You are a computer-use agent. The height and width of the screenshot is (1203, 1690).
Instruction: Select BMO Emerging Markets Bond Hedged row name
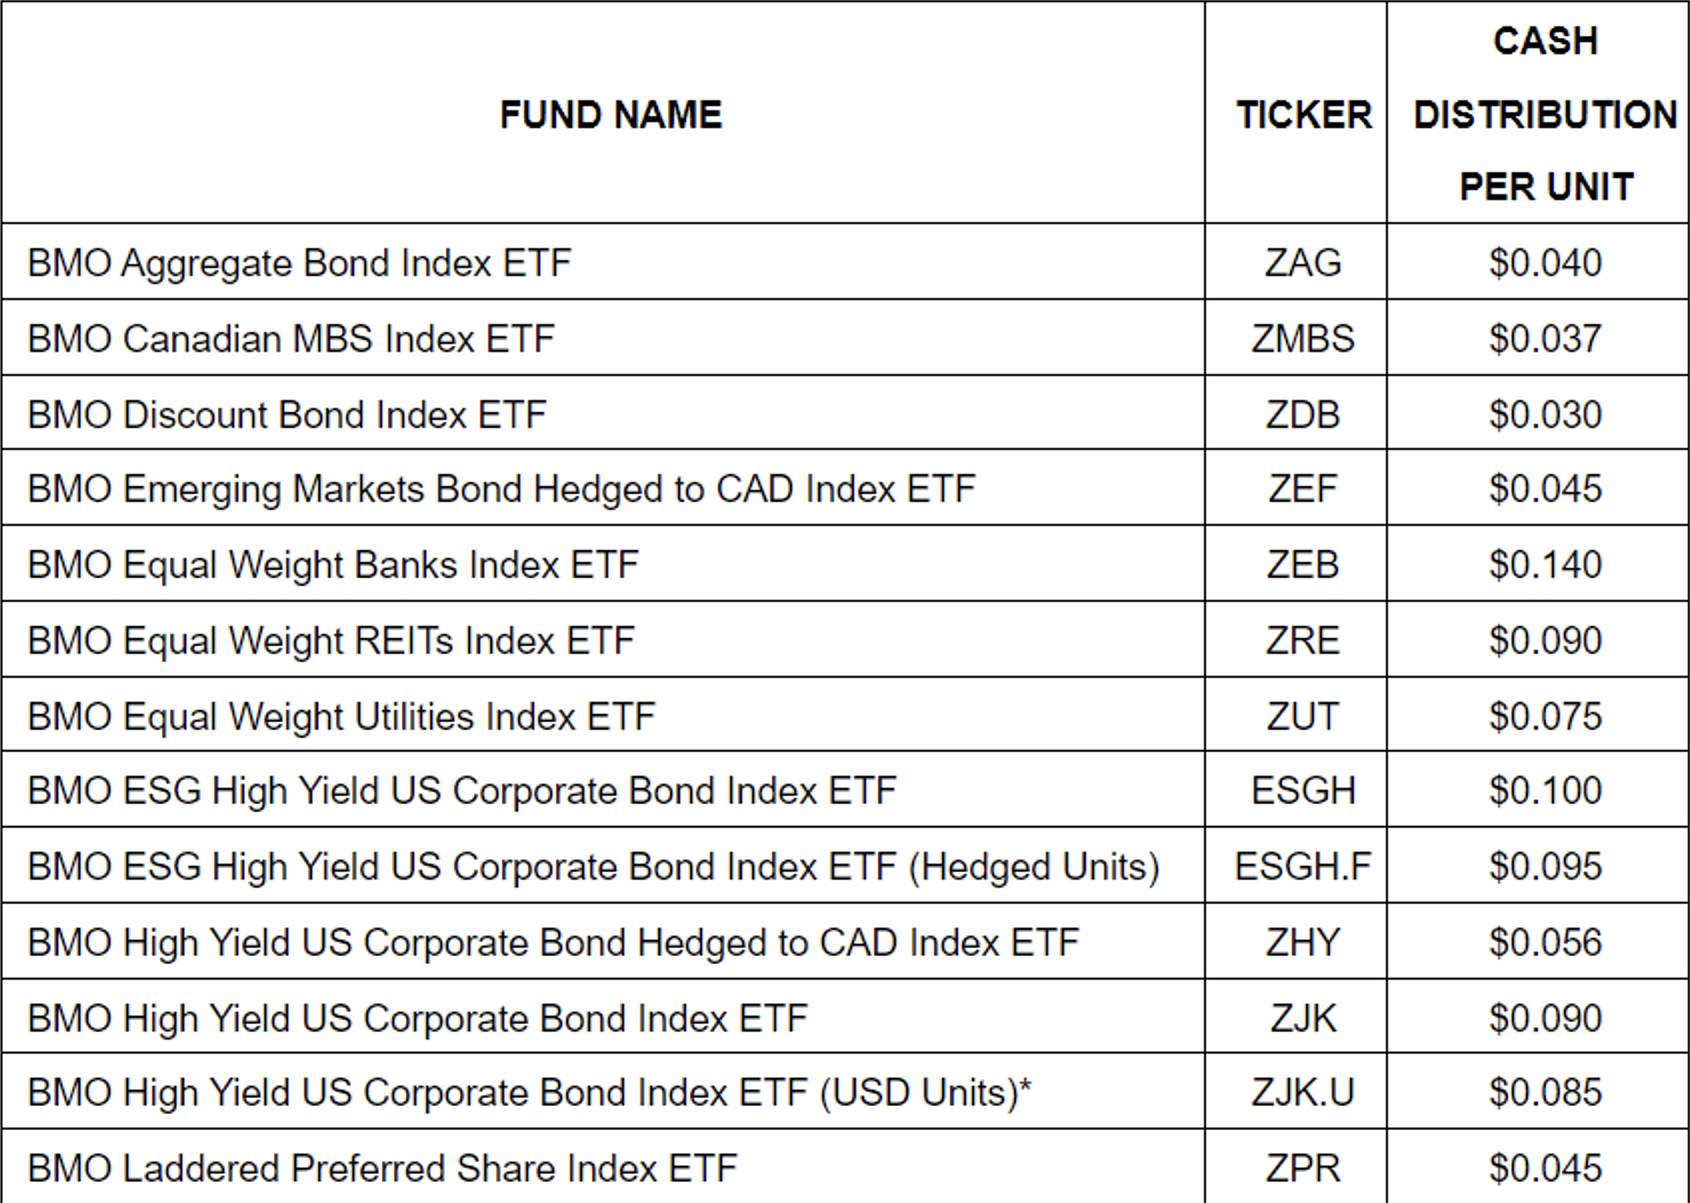pos(501,489)
